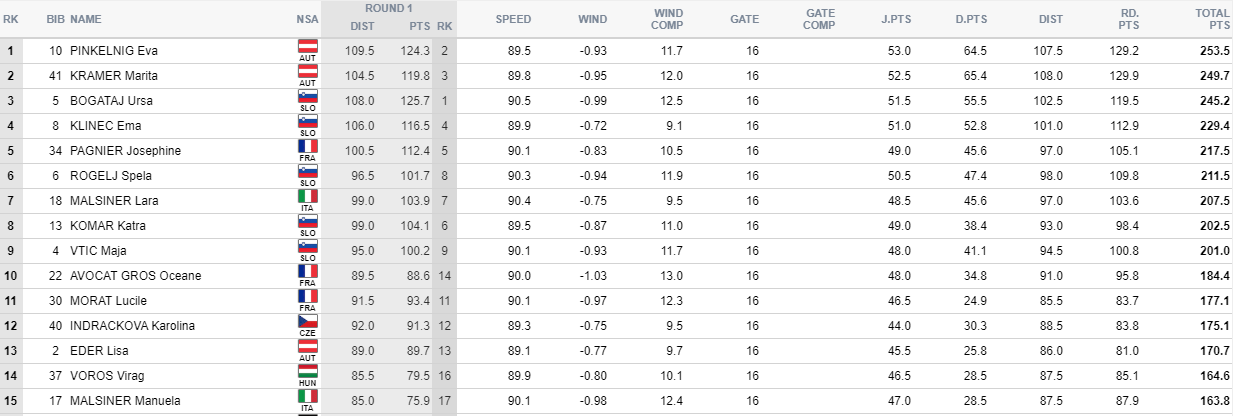
Task: Click Slovenia flag next to Bogataj Ursa
Action: pyautogui.click(x=308, y=97)
